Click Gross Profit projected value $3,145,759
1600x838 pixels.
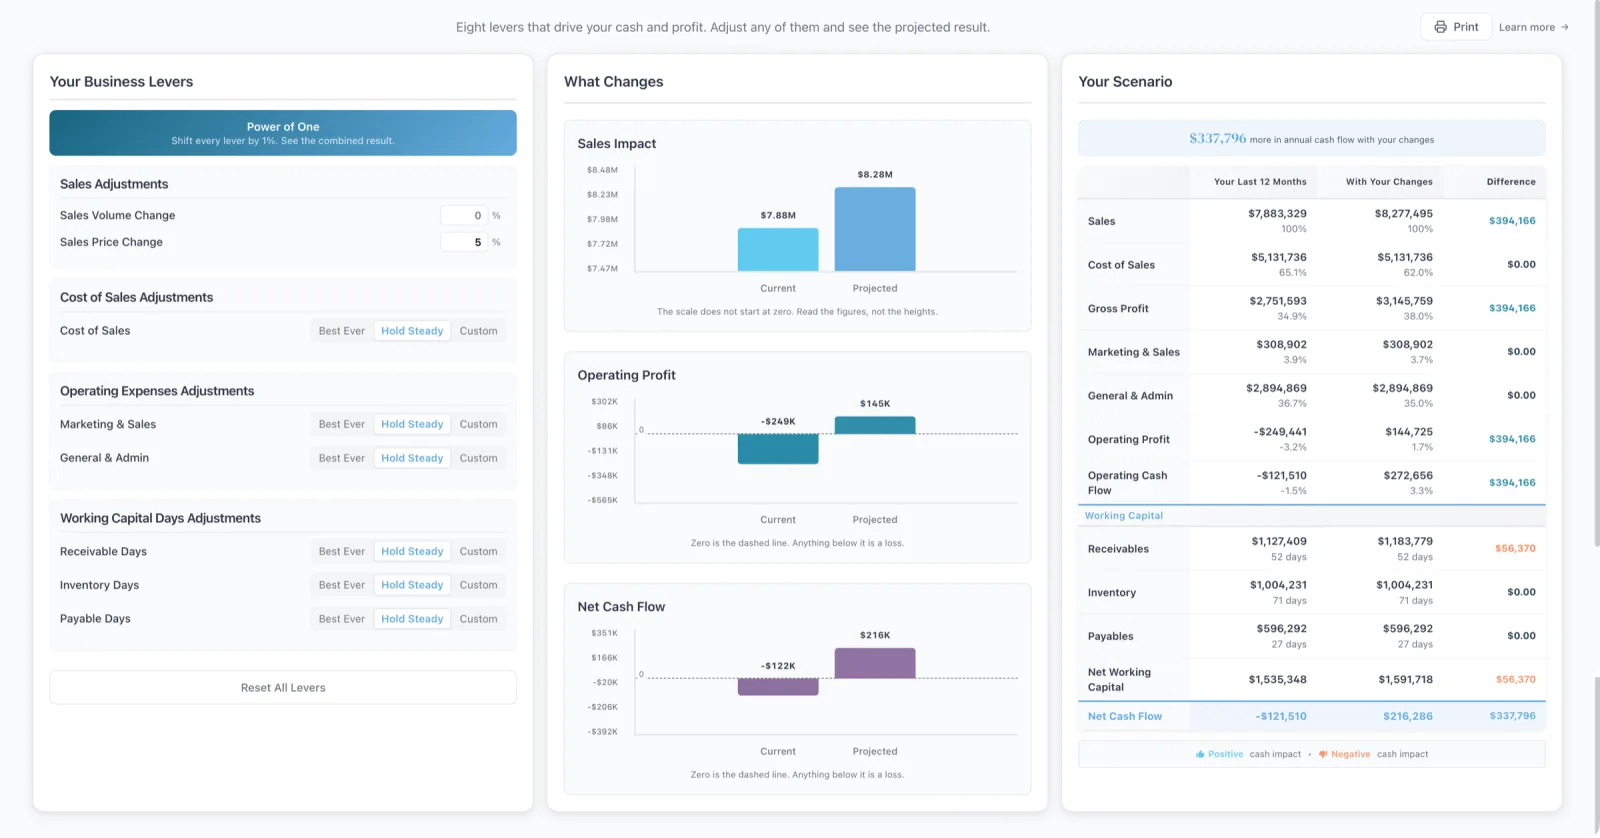coord(1404,301)
